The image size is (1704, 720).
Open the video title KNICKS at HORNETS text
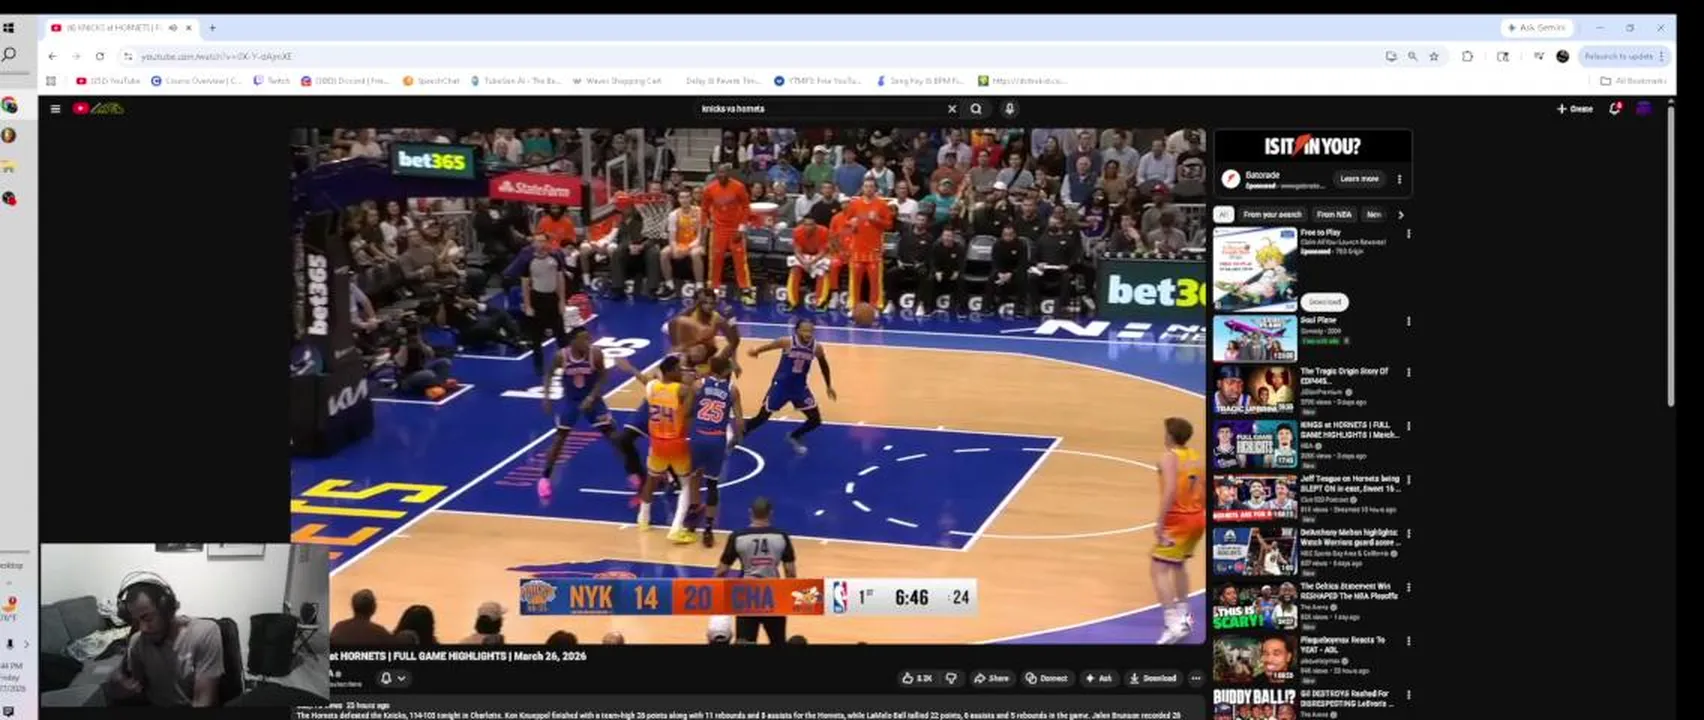pyautogui.click(x=458, y=656)
